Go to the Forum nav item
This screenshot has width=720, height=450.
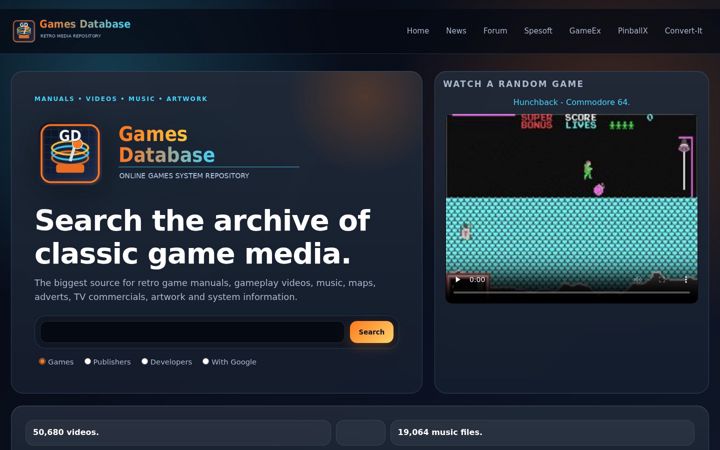495,31
